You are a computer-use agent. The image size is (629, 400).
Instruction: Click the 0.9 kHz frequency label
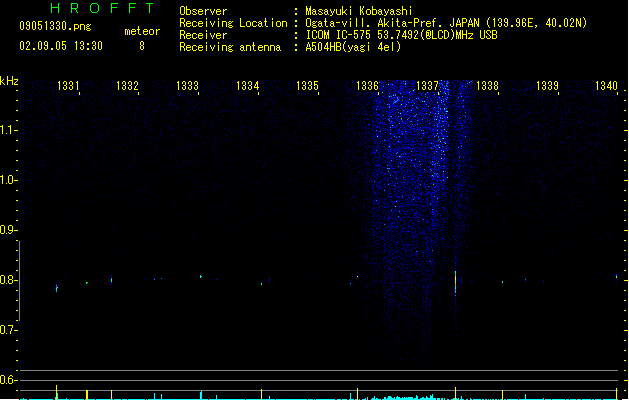[7, 230]
